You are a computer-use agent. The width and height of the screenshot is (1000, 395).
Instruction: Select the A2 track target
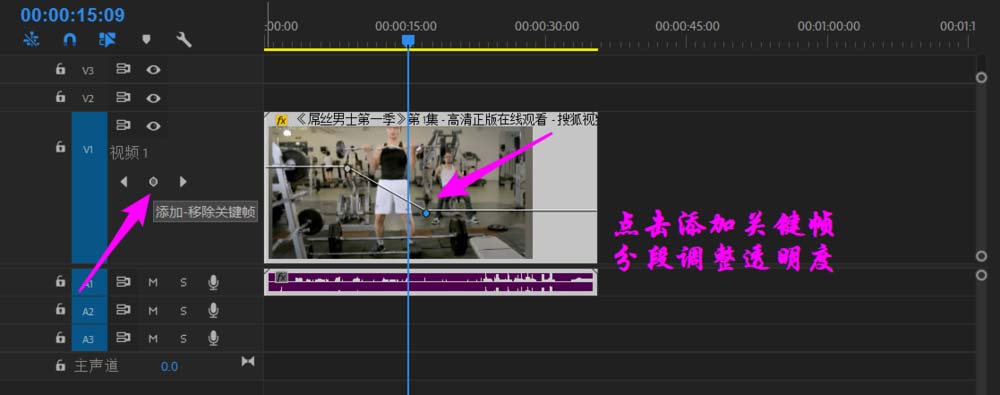89,311
